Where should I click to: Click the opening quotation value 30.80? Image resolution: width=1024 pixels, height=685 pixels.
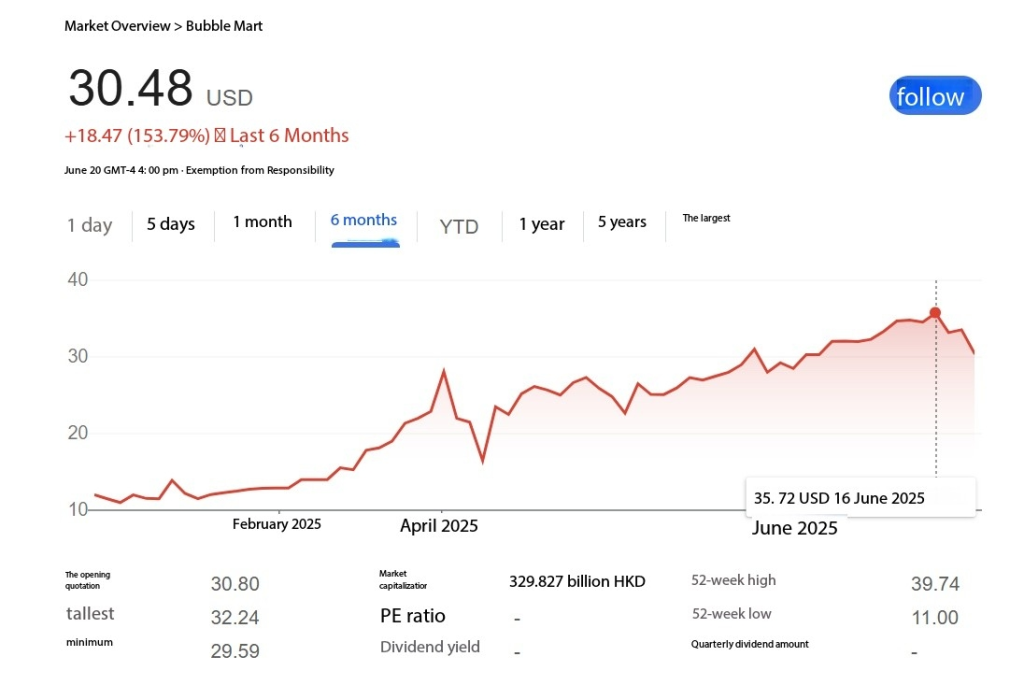point(235,584)
